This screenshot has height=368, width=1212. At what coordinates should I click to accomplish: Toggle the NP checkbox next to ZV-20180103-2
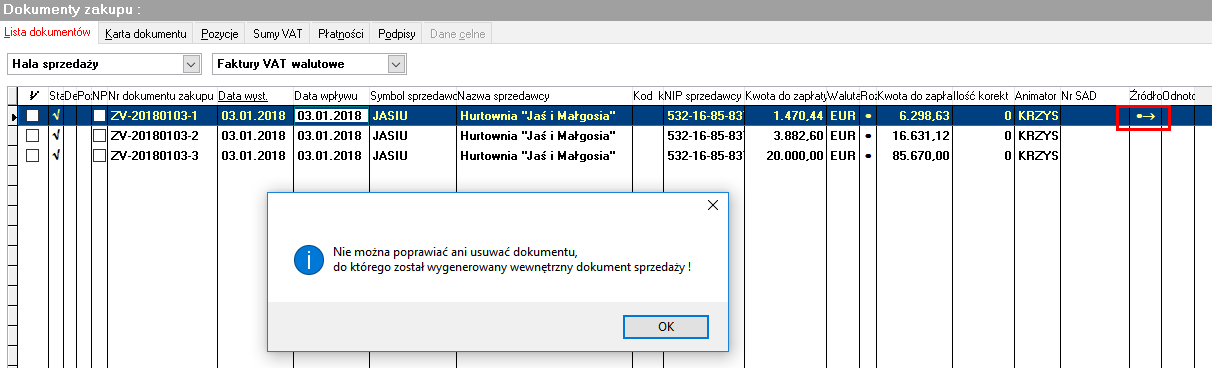coord(99,135)
